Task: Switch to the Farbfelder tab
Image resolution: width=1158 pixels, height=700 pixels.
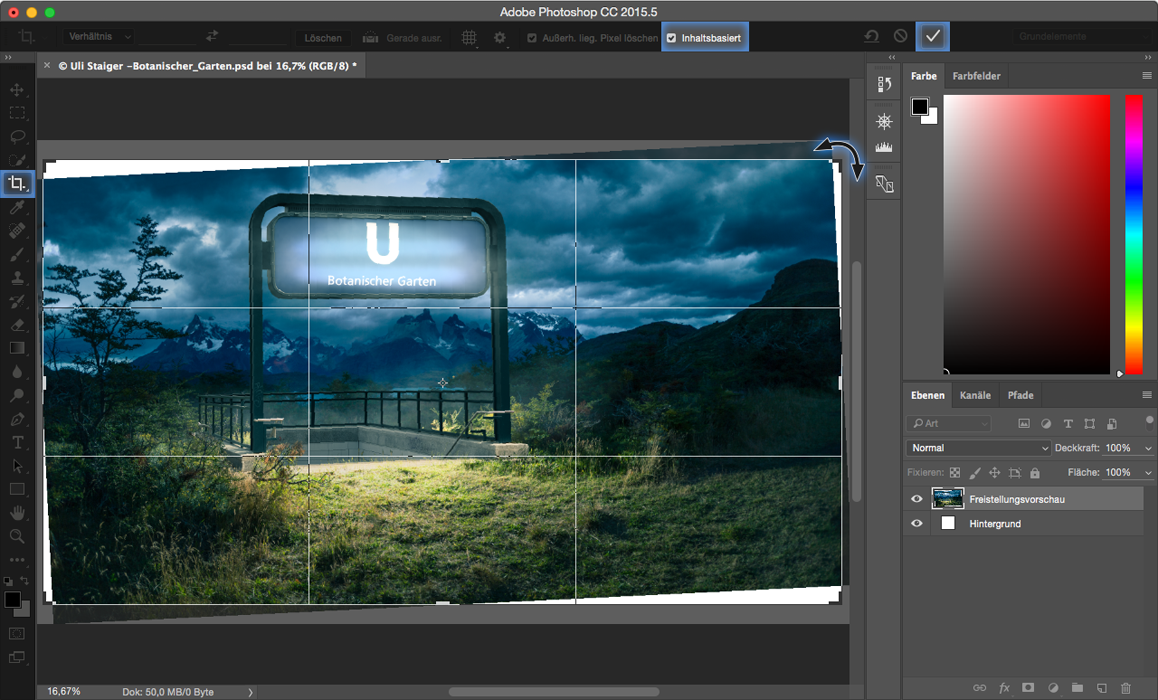Action: point(976,76)
